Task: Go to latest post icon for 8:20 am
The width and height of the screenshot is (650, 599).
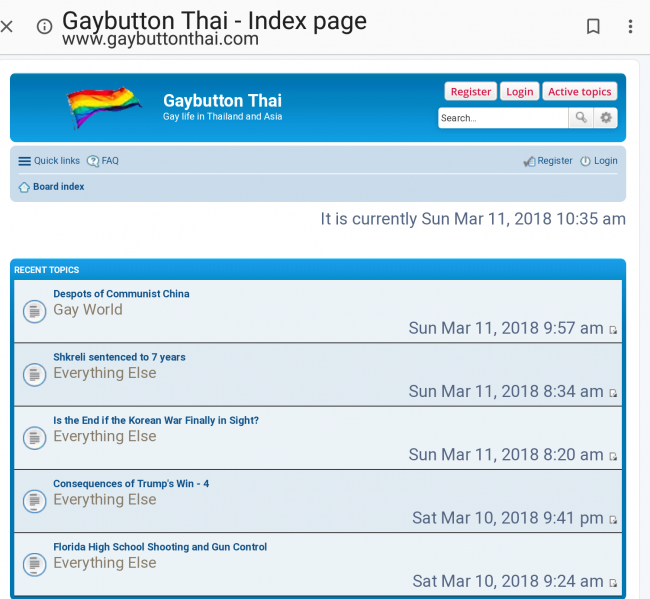Action: (613, 456)
